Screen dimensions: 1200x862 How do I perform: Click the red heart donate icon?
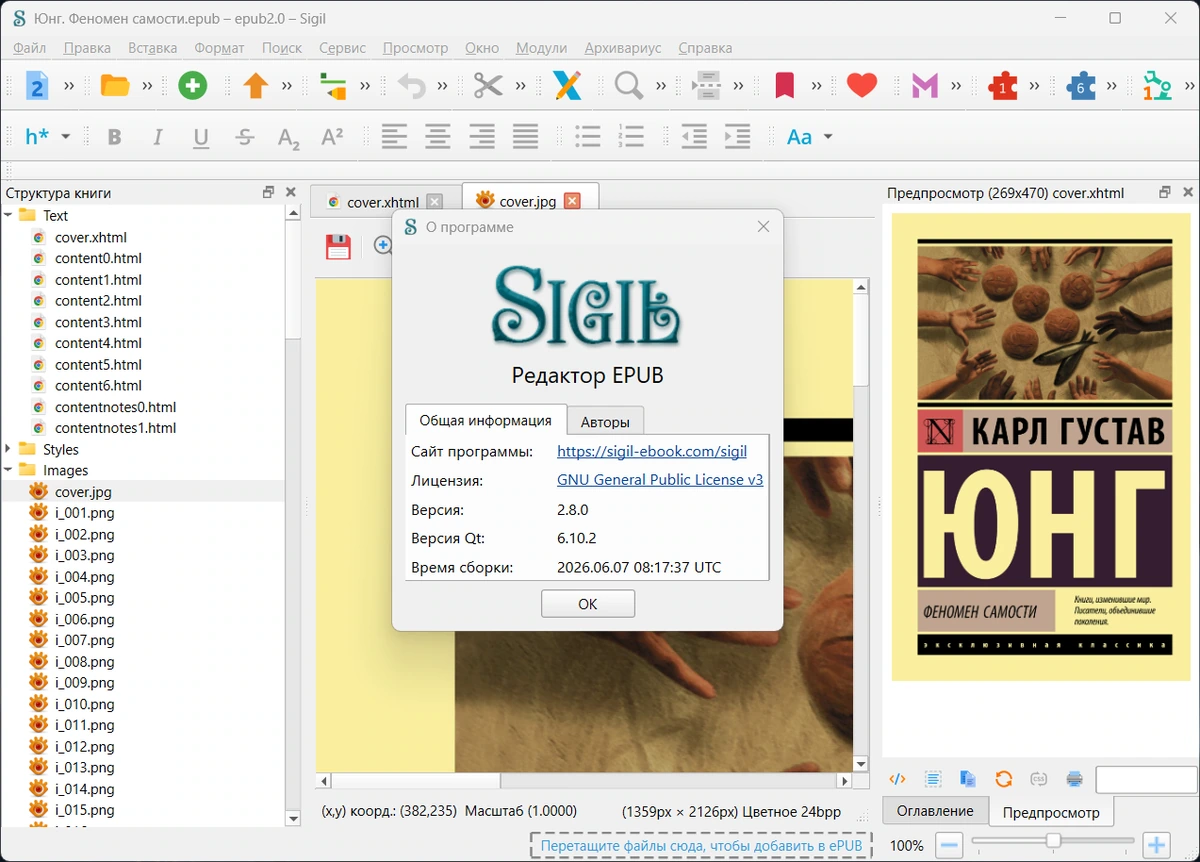861,86
